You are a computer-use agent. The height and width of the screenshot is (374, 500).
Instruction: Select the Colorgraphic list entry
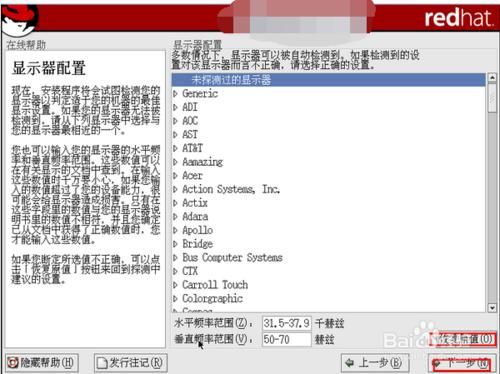coord(212,299)
